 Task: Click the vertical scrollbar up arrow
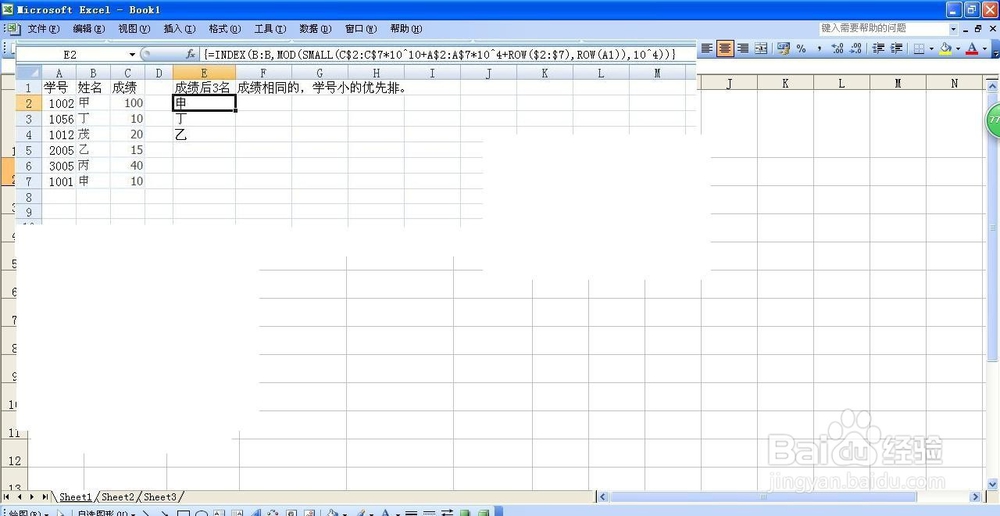coord(993,84)
